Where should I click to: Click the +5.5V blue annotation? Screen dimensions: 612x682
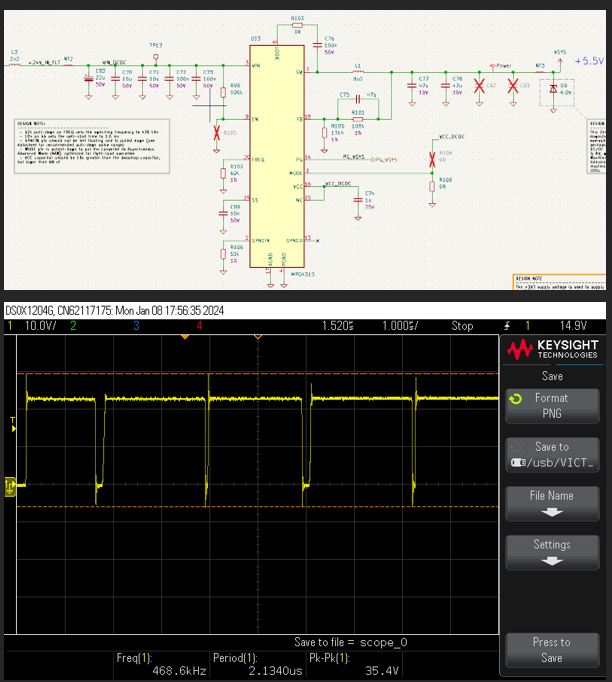[x=589, y=61]
